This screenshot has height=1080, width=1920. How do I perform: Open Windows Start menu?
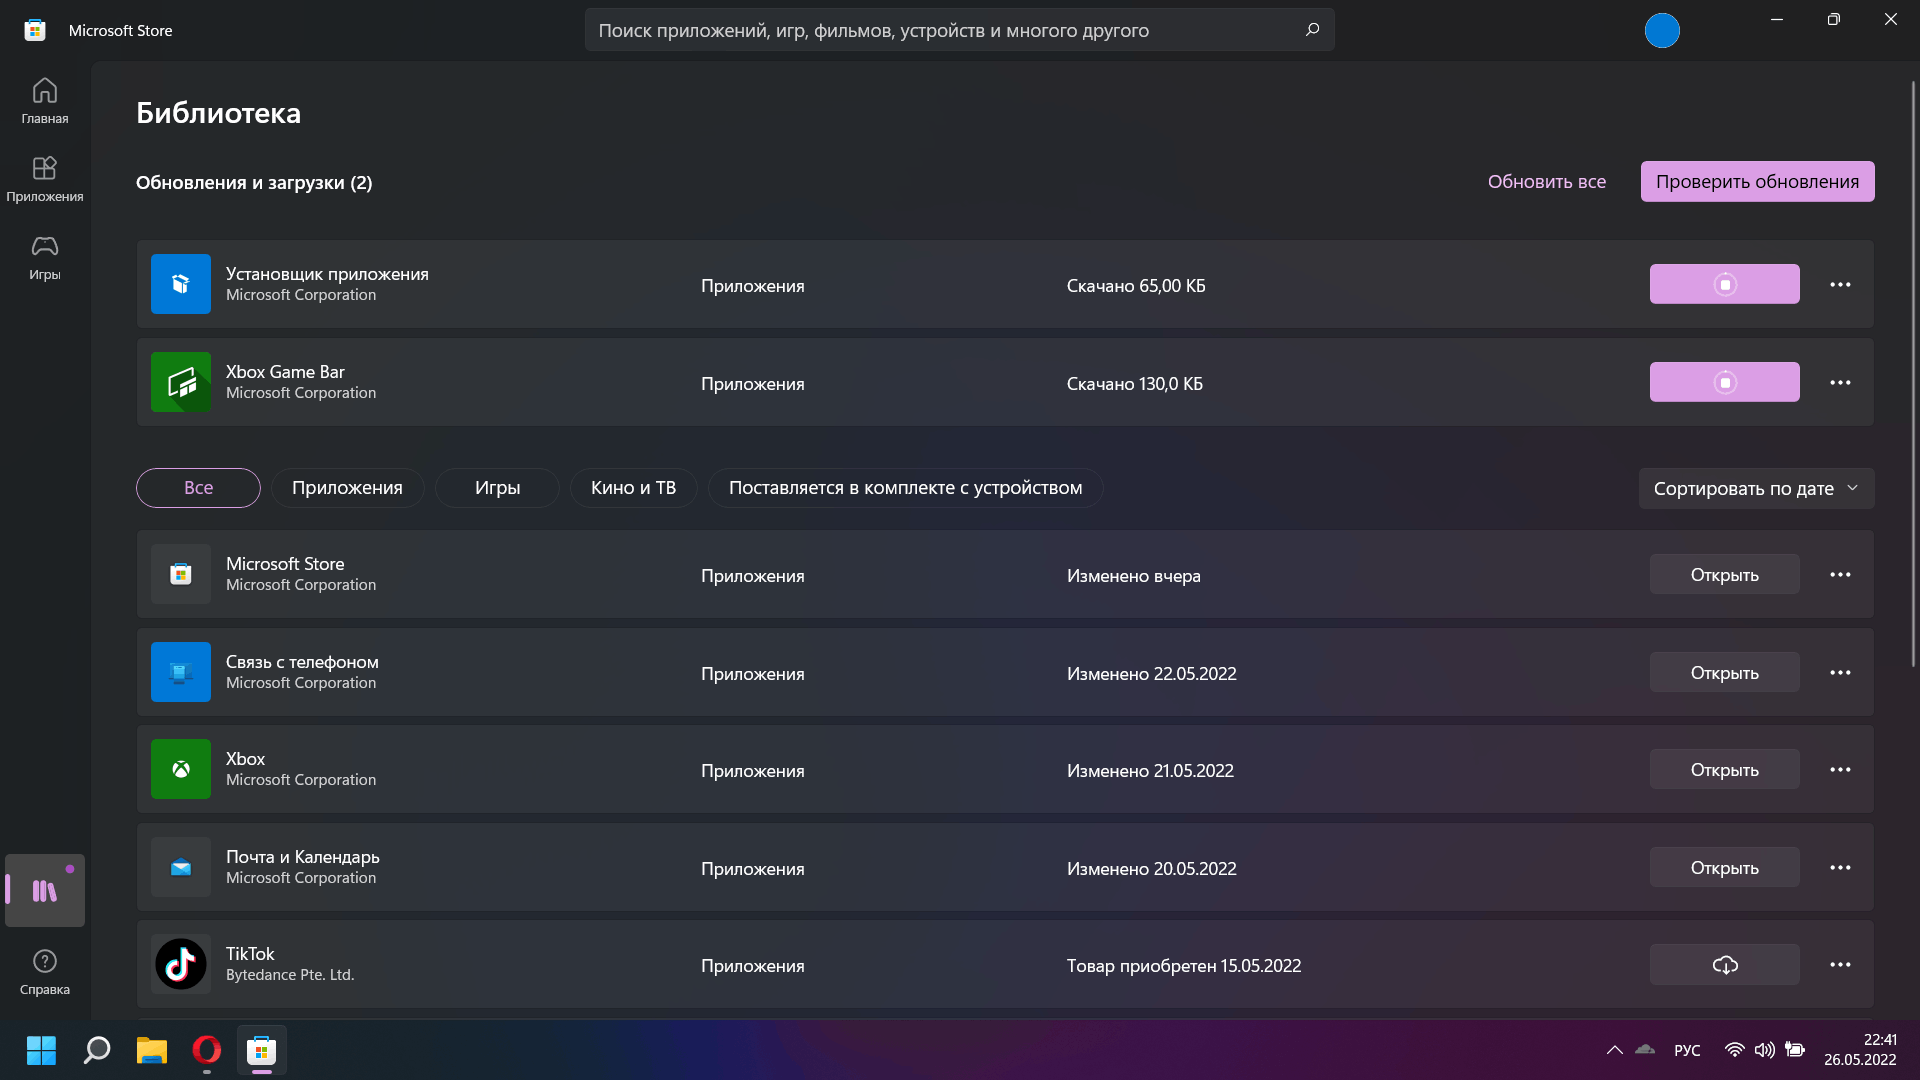pyautogui.click(x=41, y=1050)
